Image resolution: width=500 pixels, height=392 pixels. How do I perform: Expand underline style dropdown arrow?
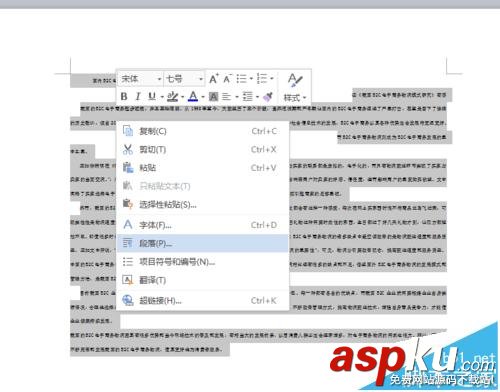162,97
